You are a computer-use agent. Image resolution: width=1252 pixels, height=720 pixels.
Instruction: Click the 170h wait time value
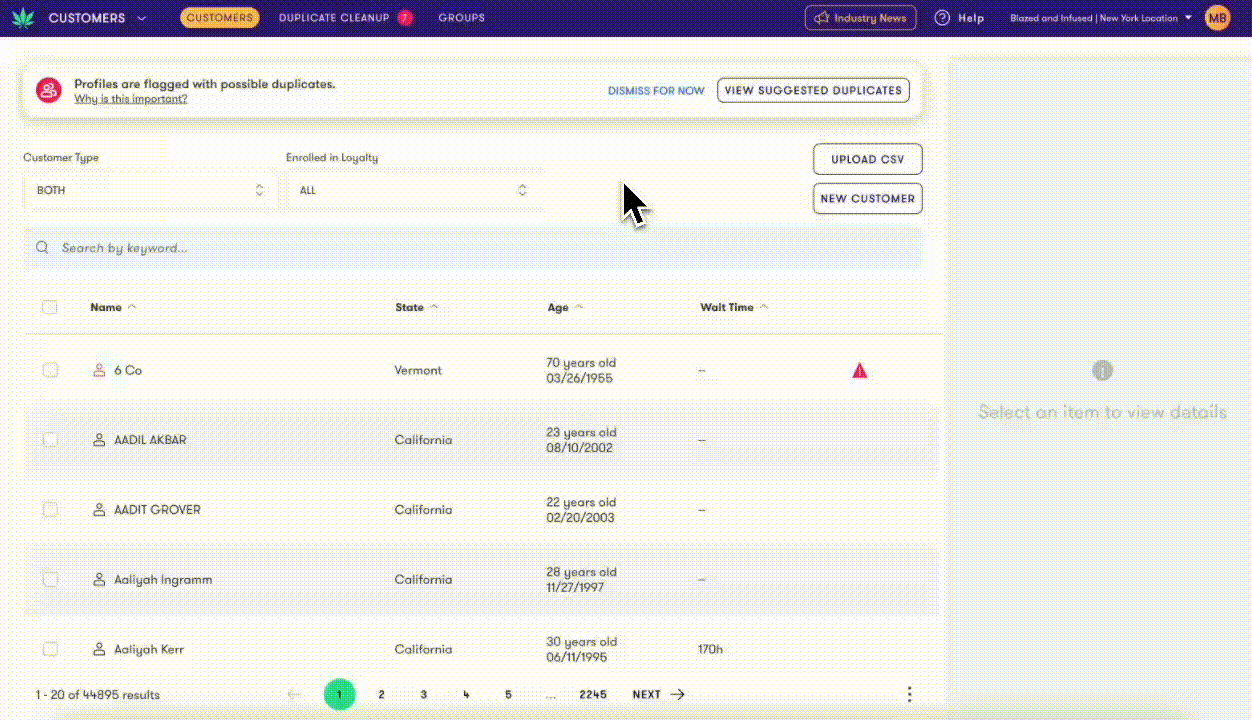tap(710, 649)
